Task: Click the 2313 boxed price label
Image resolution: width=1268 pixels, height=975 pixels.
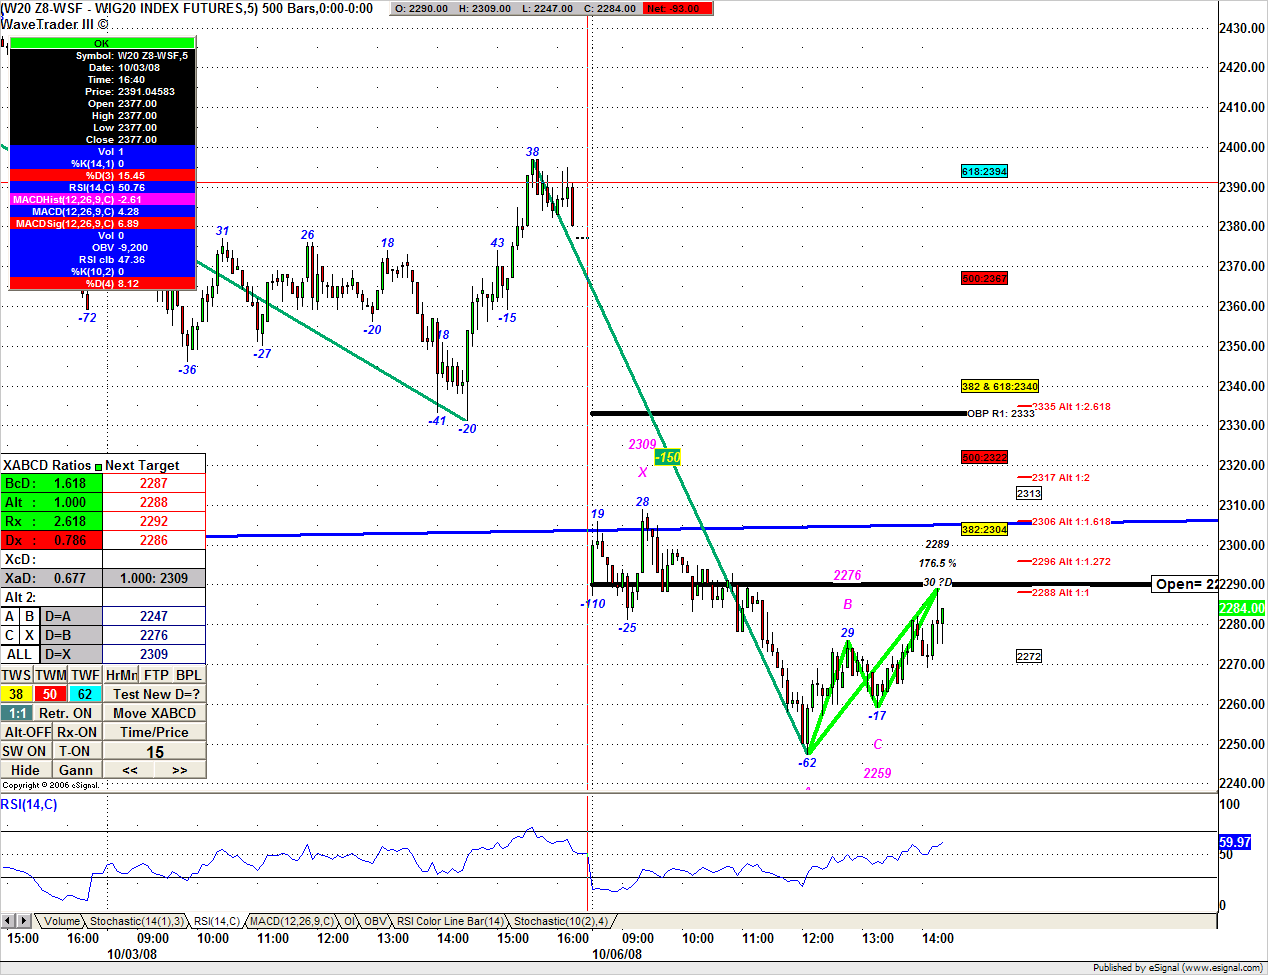Action: click(1029, 493)
